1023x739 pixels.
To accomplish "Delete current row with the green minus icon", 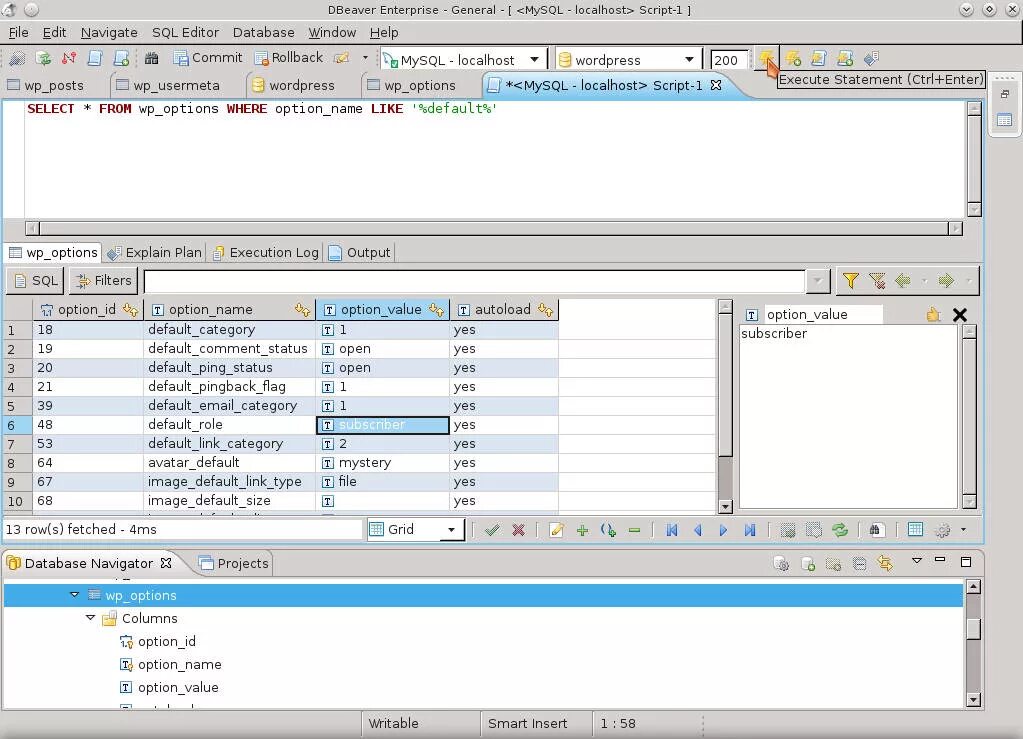I will (x=634, y=530).
